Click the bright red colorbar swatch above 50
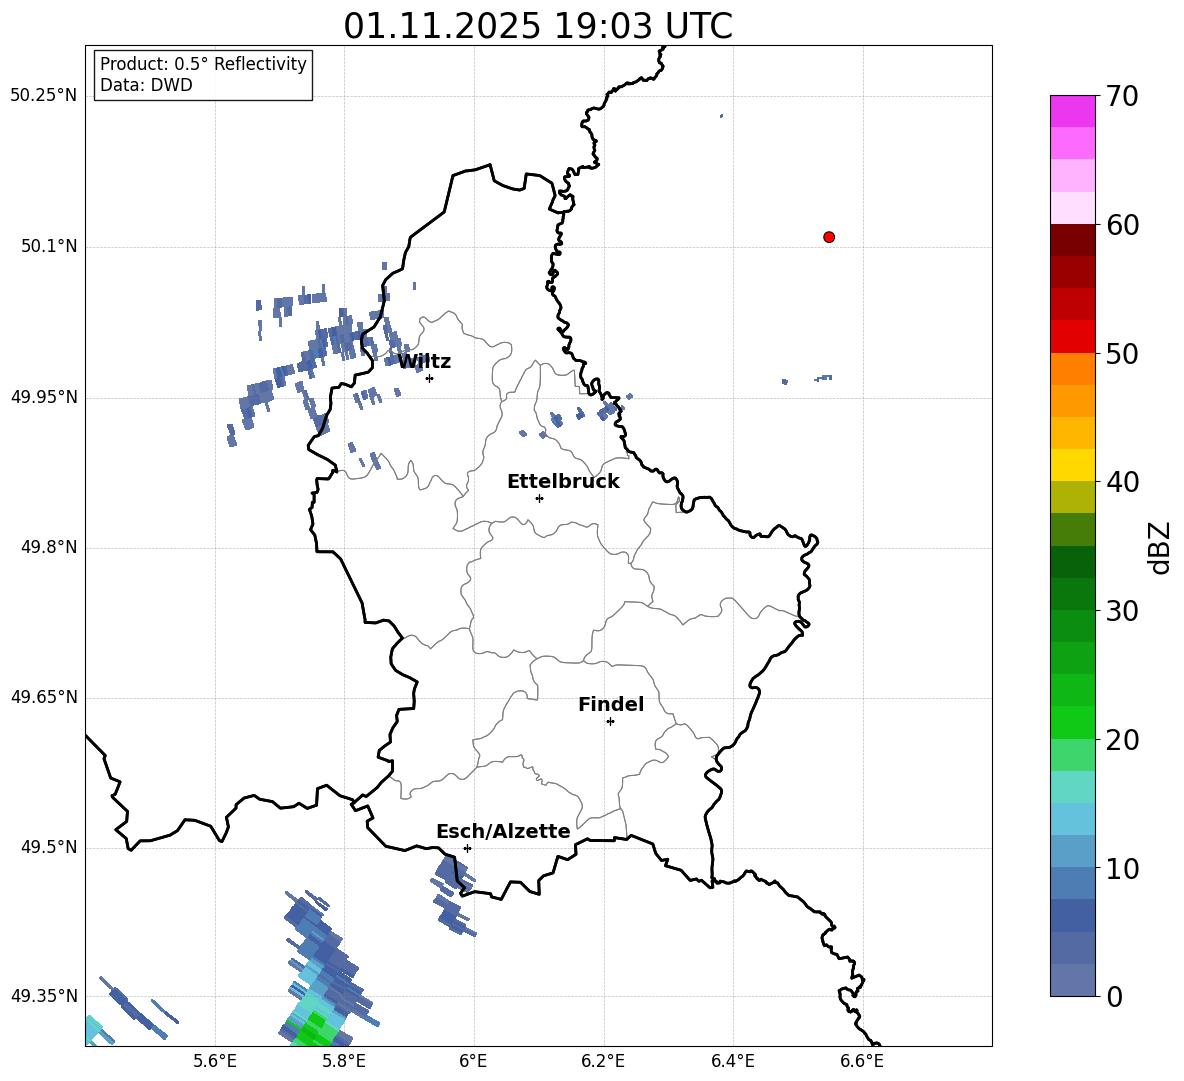 click(x=1072, y=337)
